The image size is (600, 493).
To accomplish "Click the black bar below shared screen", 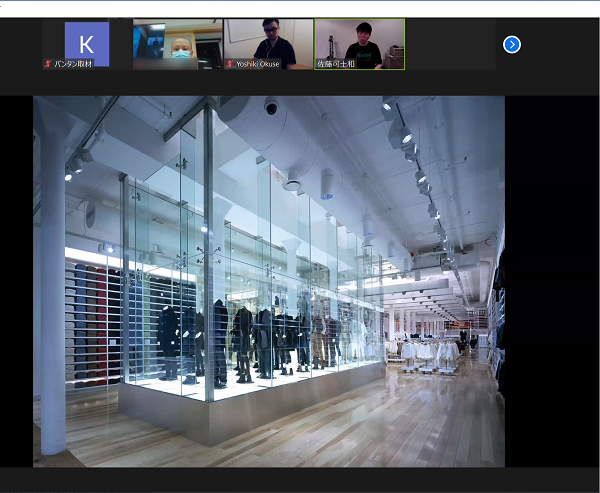I will tap(300, 480).
